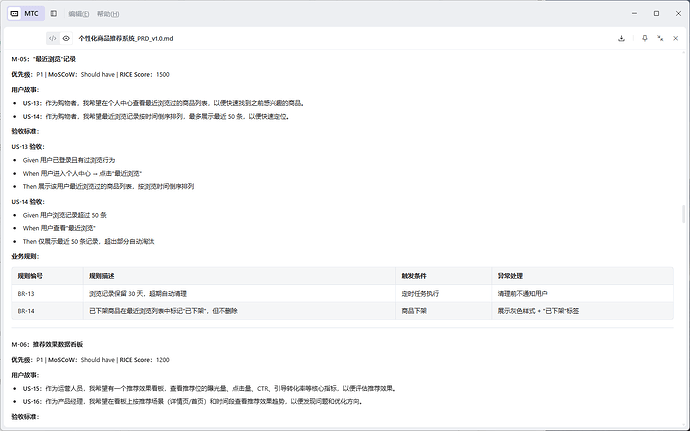
Task: Collapse the document panel from fullscreen
Action: coord(660,38)
